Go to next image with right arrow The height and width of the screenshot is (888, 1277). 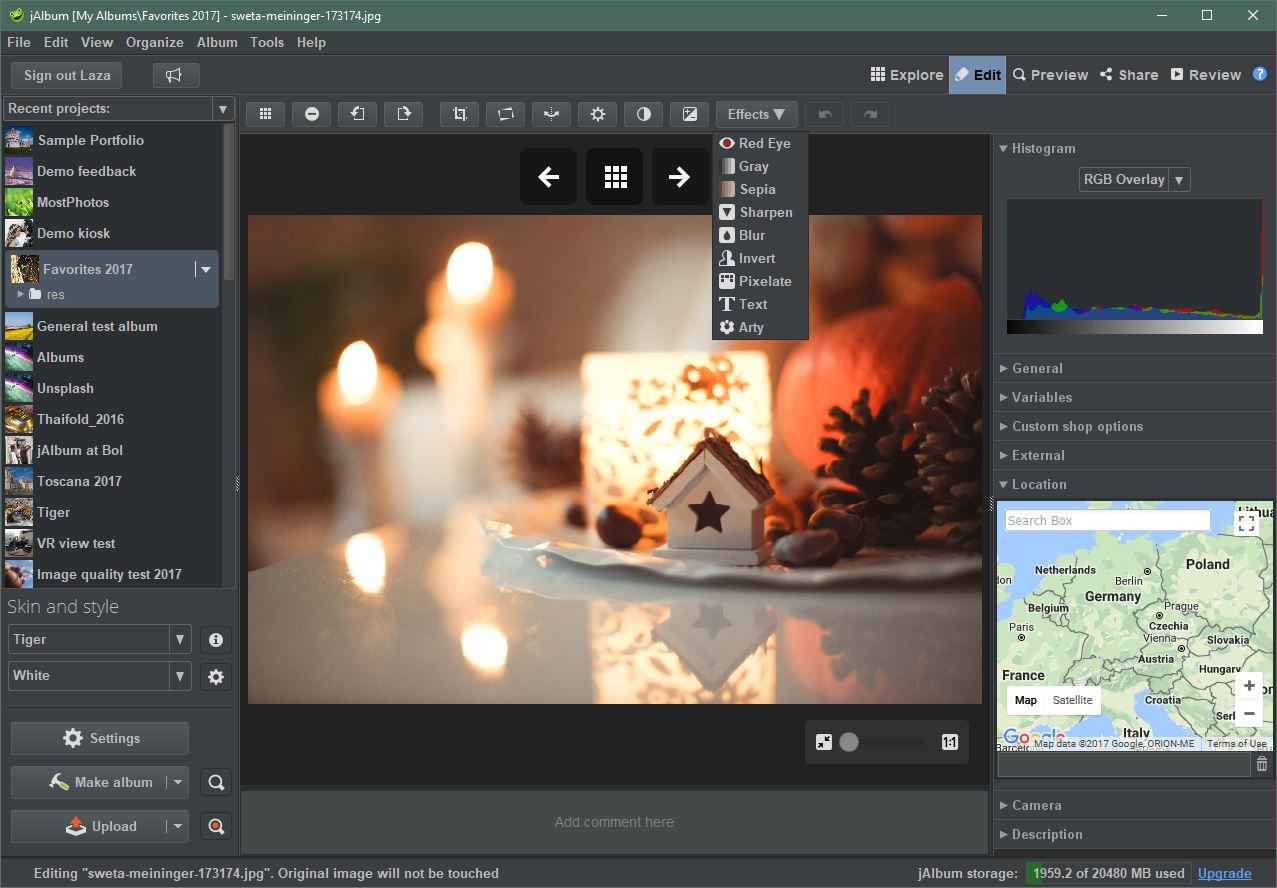pos(680,177)
